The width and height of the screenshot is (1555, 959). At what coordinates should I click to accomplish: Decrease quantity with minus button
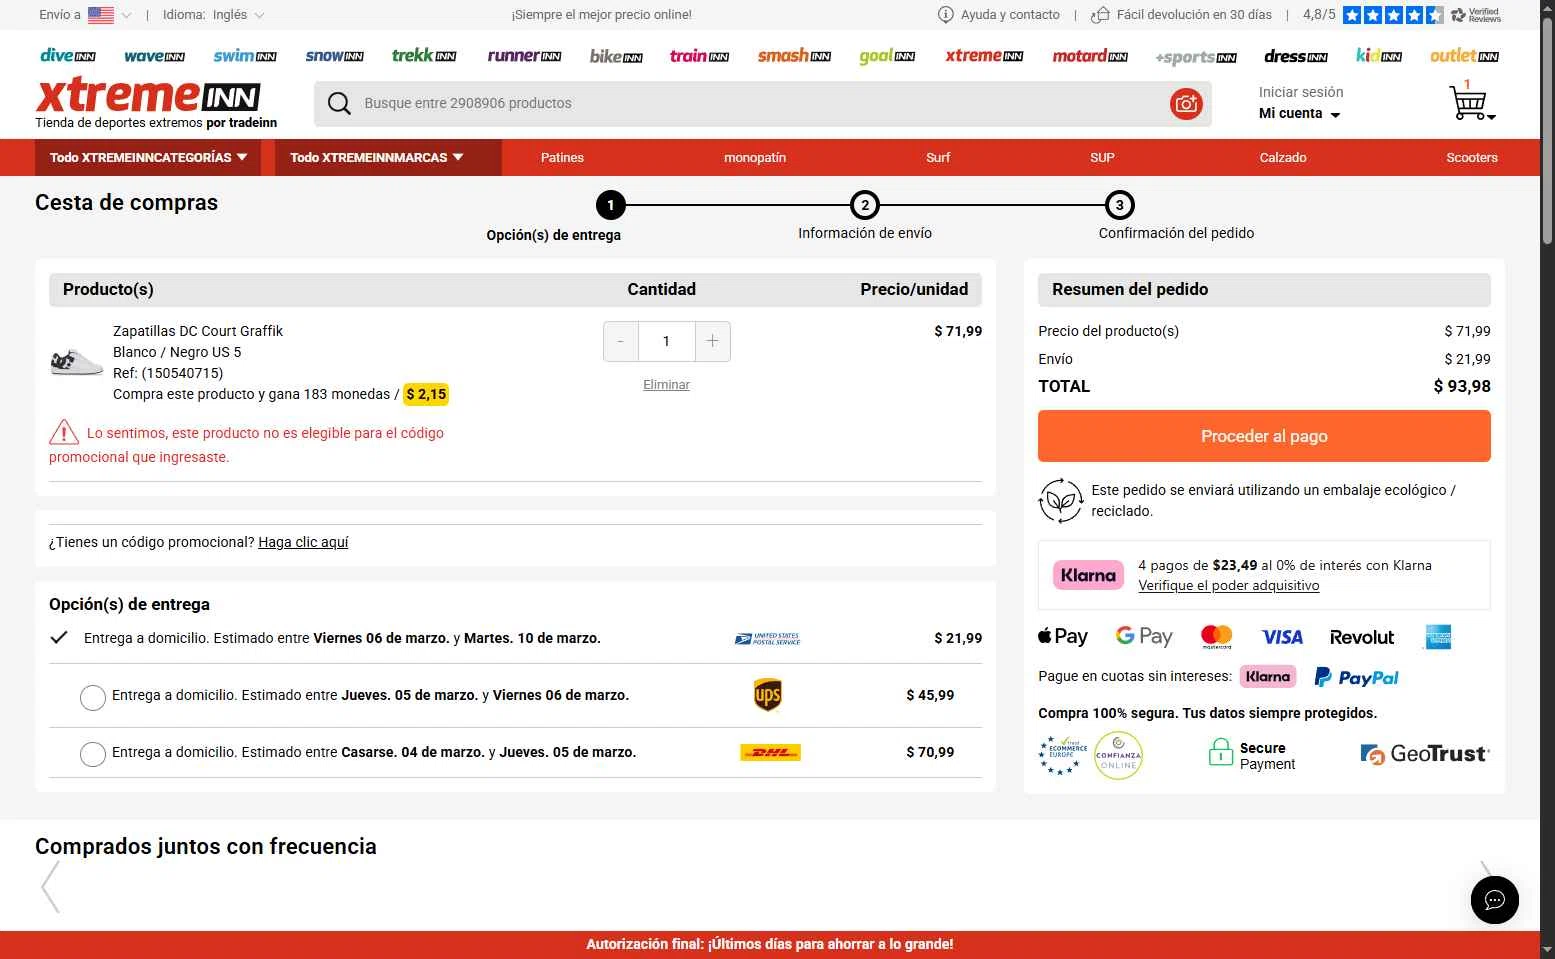[621, 341]
